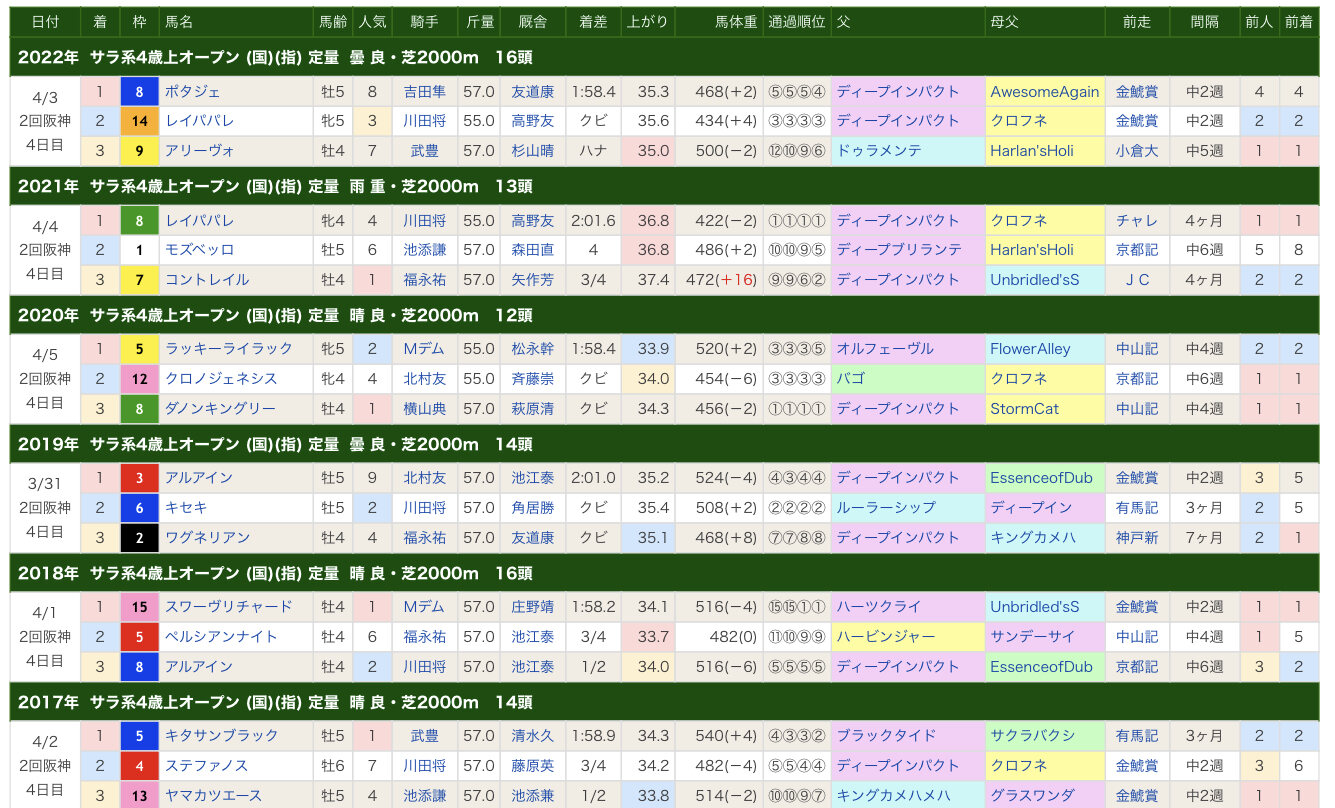Image resolution: width=1335 pixels, height=808 pixels.
Task: Click trainer 矢作芳 link
Action: click(532, 280)
